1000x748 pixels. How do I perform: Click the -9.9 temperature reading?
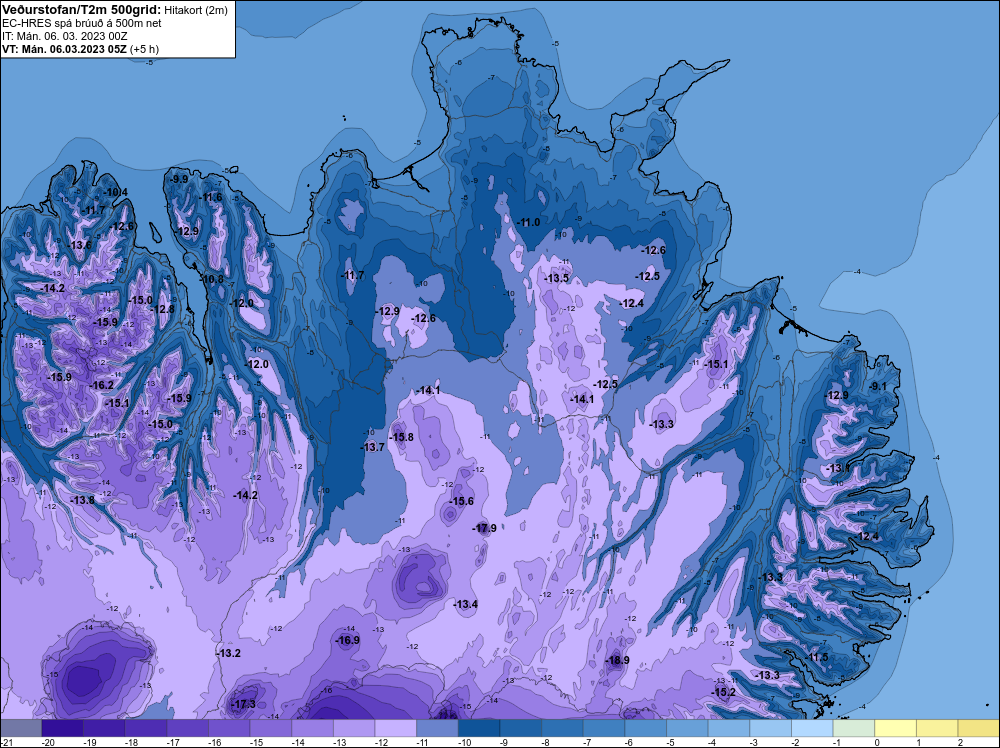179,179
